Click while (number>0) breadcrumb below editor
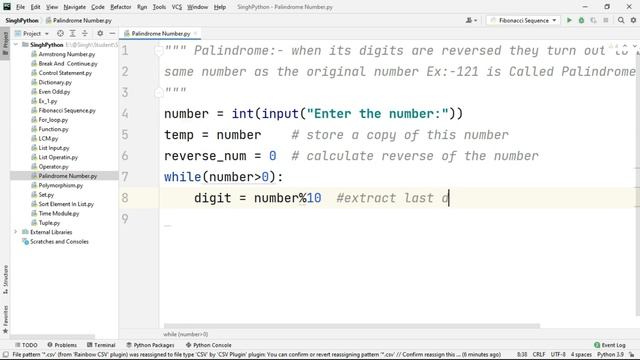Screen dimensions: 640x360 click(x=186, y=334)
